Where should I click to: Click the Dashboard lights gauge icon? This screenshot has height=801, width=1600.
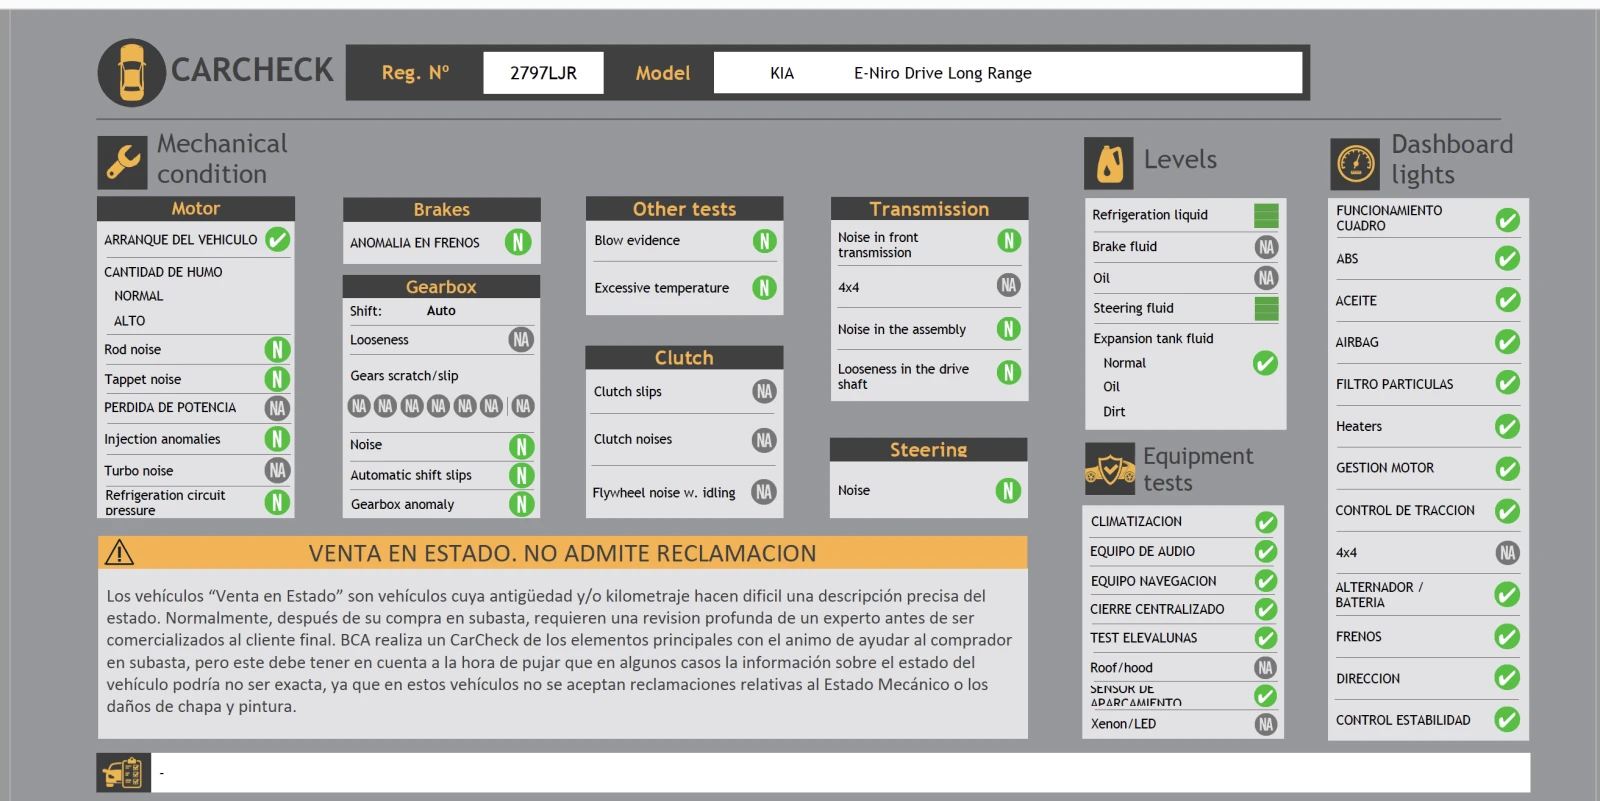point(1355,164)
